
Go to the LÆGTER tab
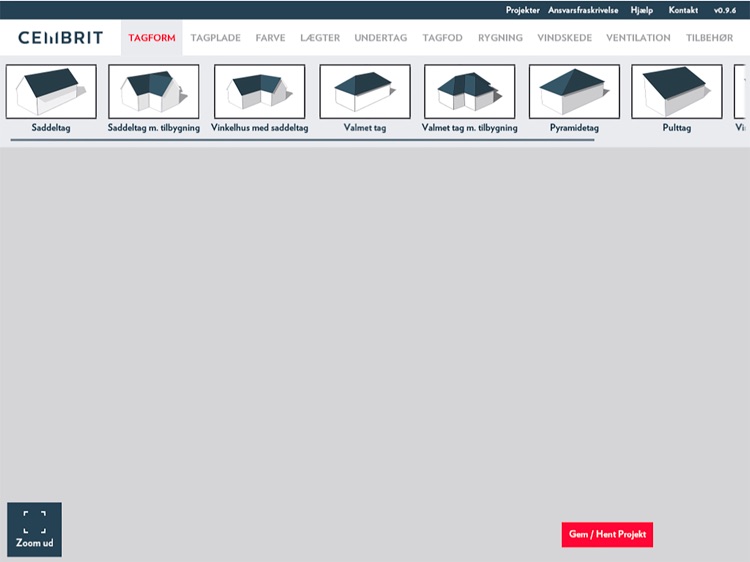(x=320, y=38)
